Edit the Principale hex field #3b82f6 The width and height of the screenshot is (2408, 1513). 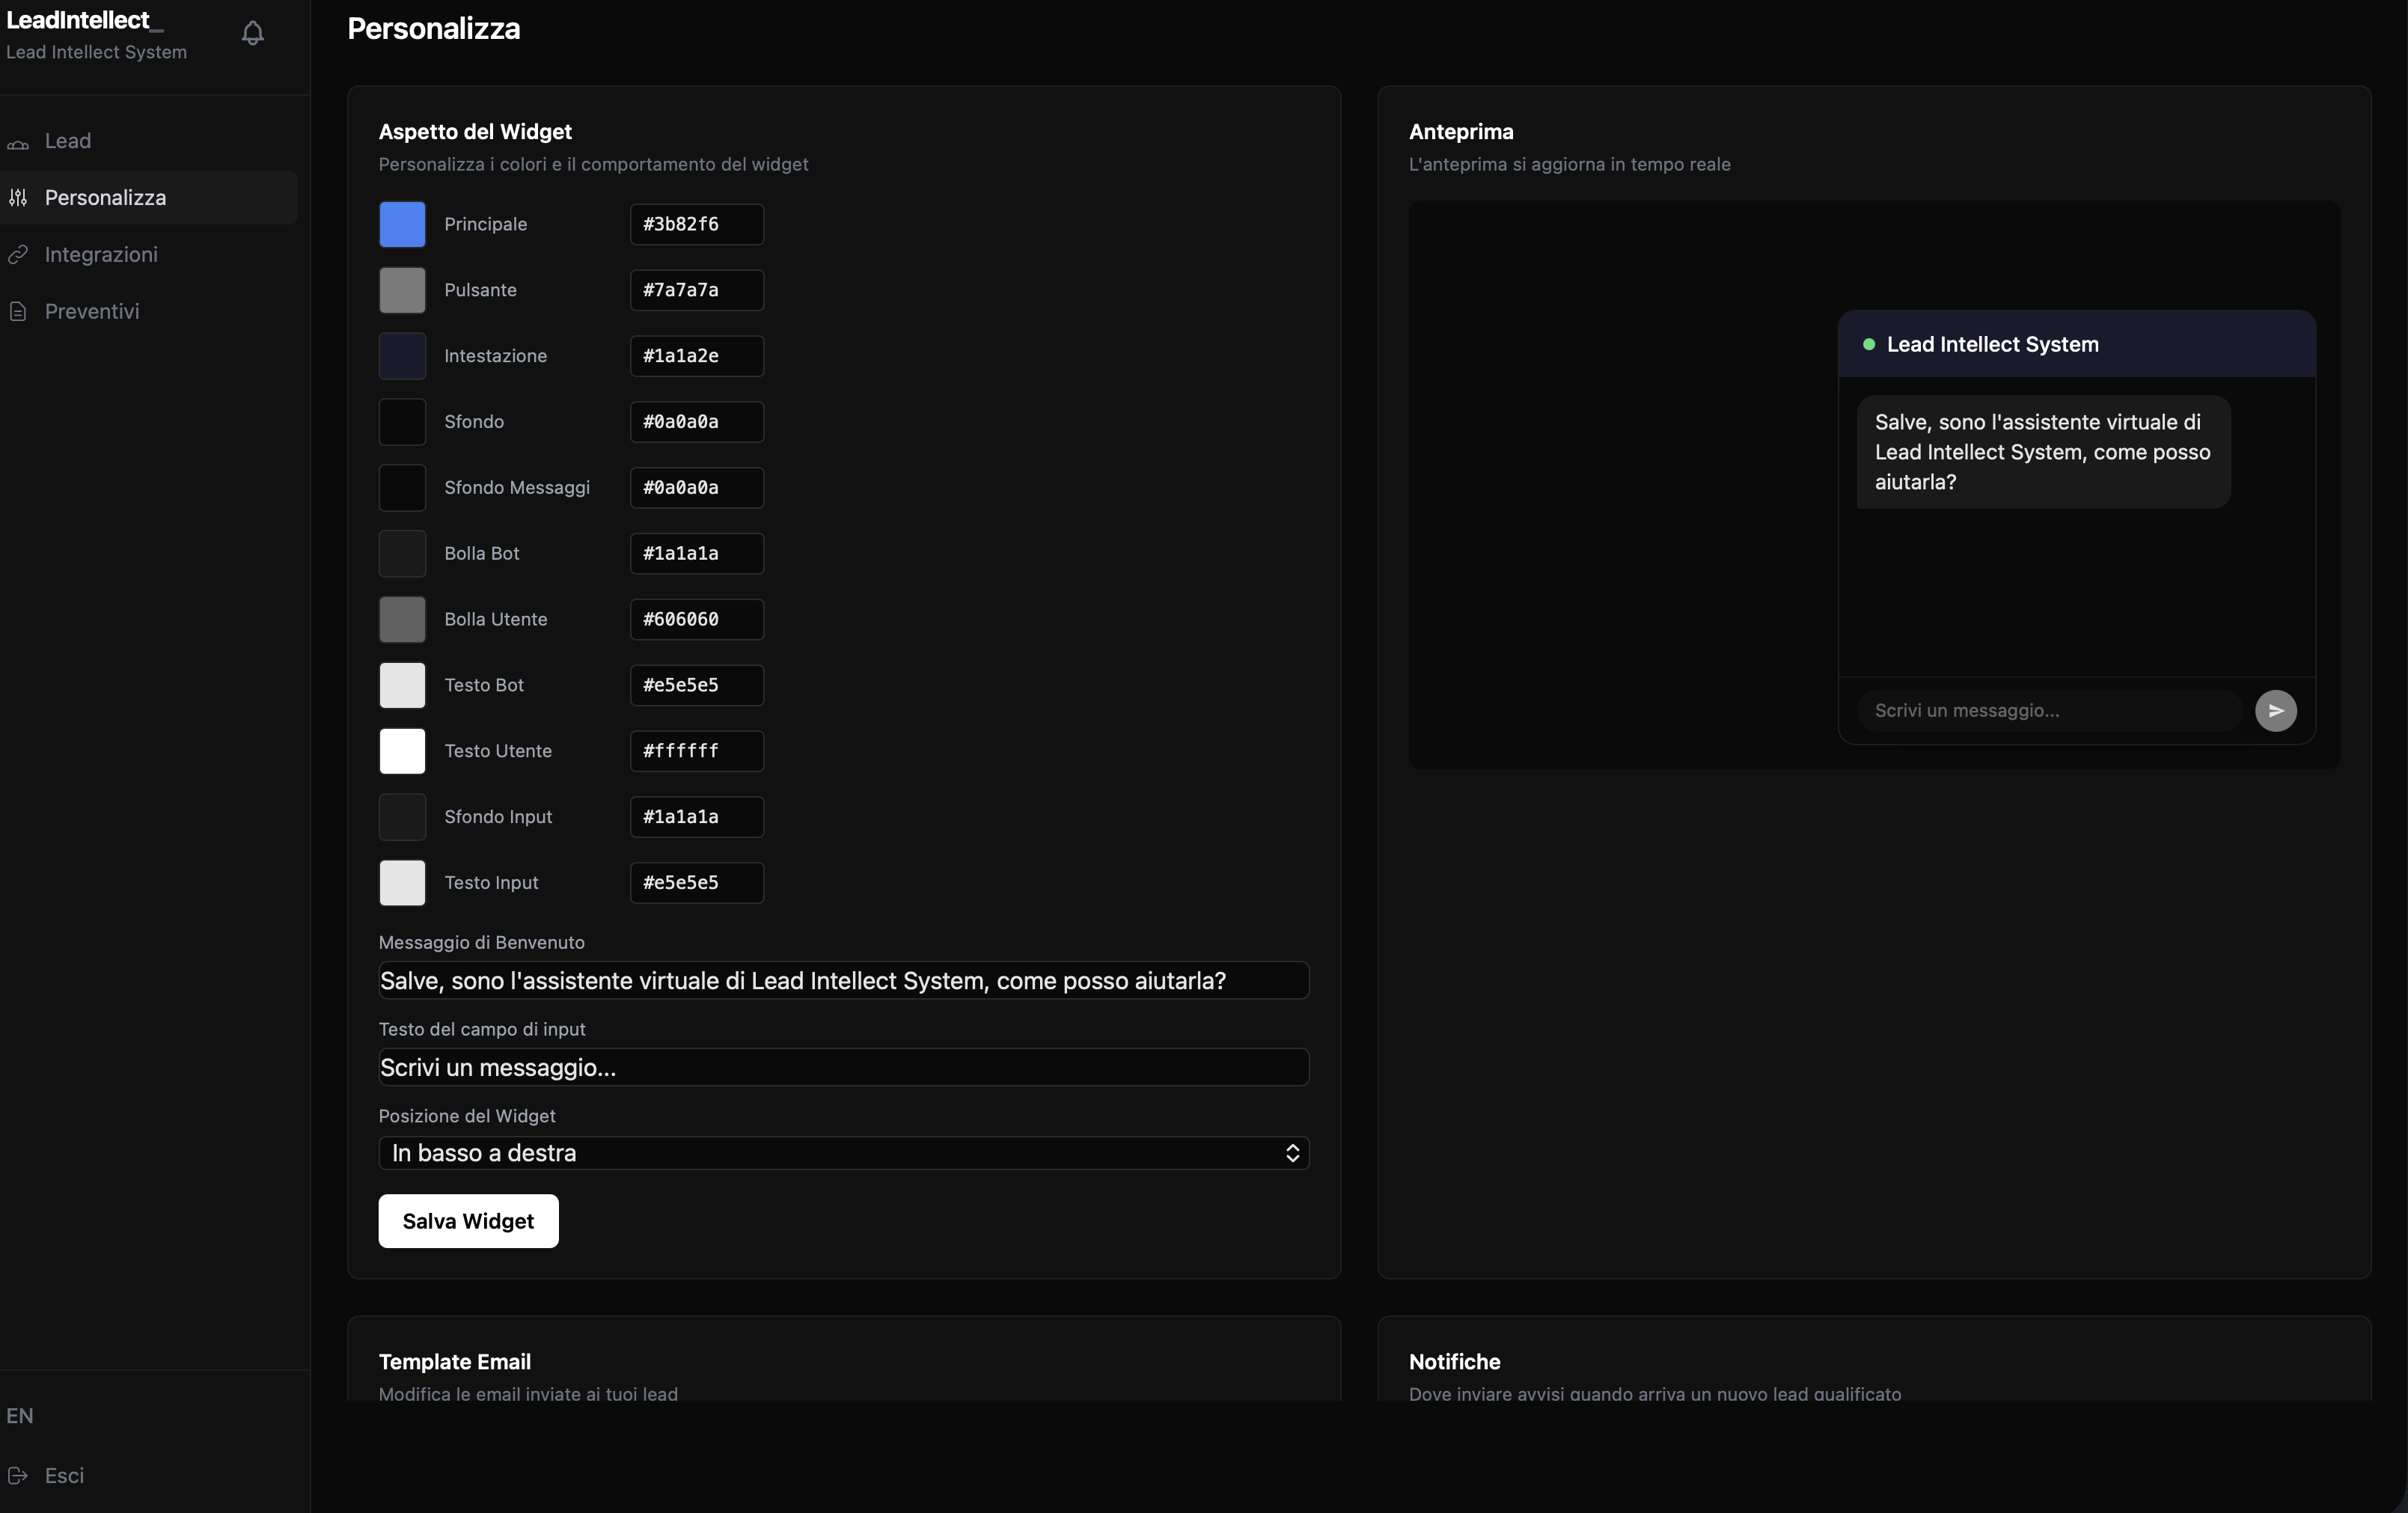pos(696,224)
